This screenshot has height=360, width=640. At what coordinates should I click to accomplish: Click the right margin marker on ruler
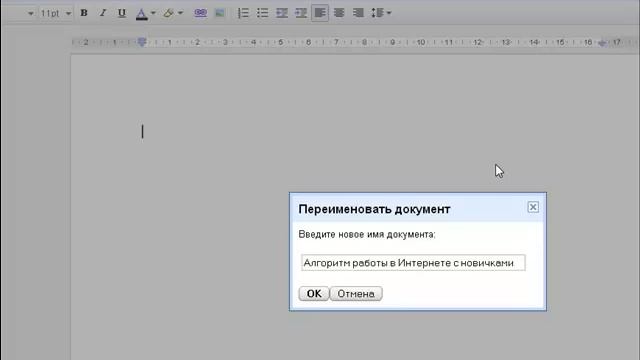(x=602, y=42)
